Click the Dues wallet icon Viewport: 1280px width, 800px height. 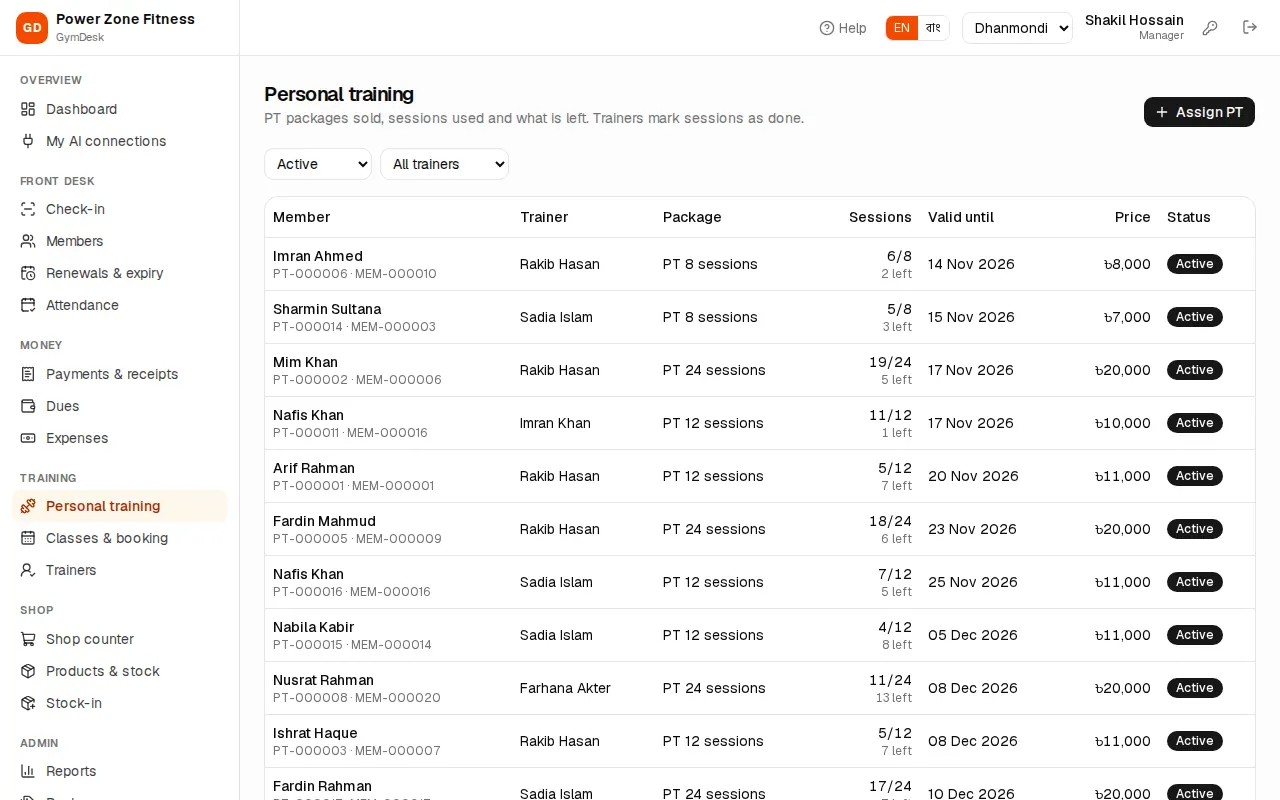[28, 406]
